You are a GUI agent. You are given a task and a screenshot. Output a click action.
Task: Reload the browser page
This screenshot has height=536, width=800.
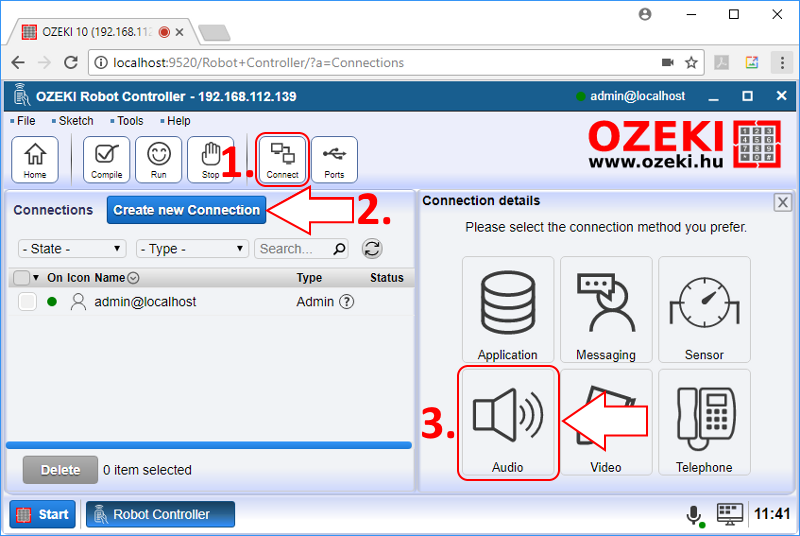[x=70, y=63]
